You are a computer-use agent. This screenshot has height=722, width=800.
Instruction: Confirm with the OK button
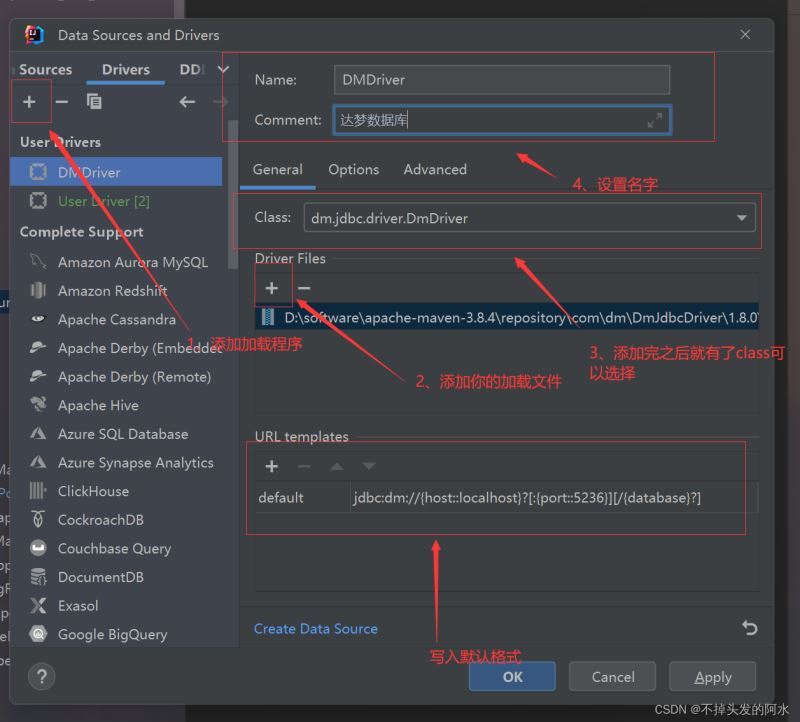tap(512, 677)
